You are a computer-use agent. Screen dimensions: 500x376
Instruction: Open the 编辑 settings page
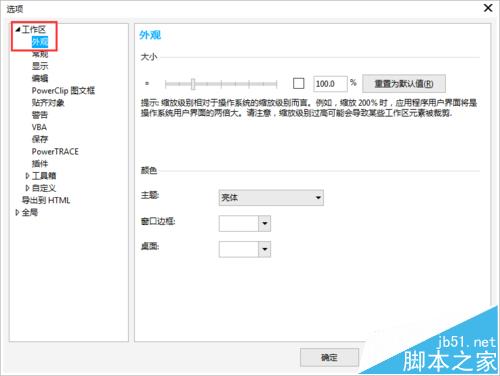pyautogui.click(x=40, y=78)
